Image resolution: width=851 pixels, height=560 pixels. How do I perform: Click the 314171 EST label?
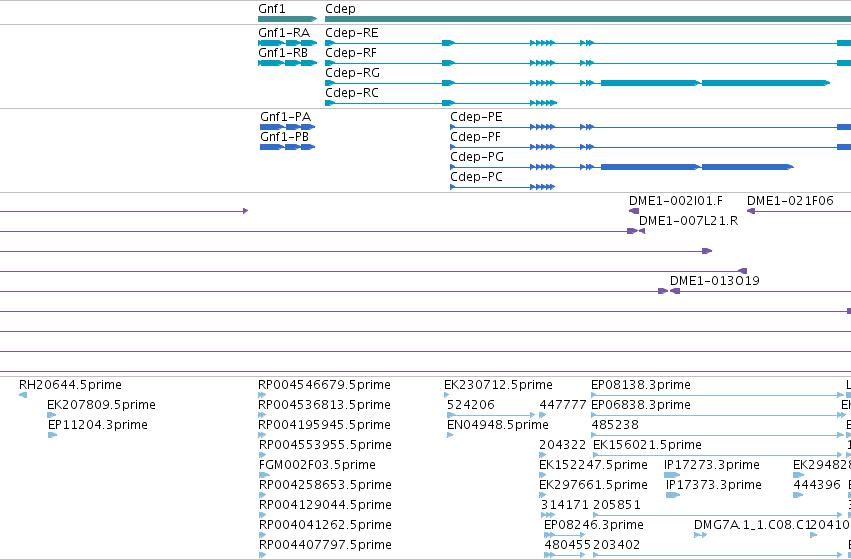[x=564, y=505]
